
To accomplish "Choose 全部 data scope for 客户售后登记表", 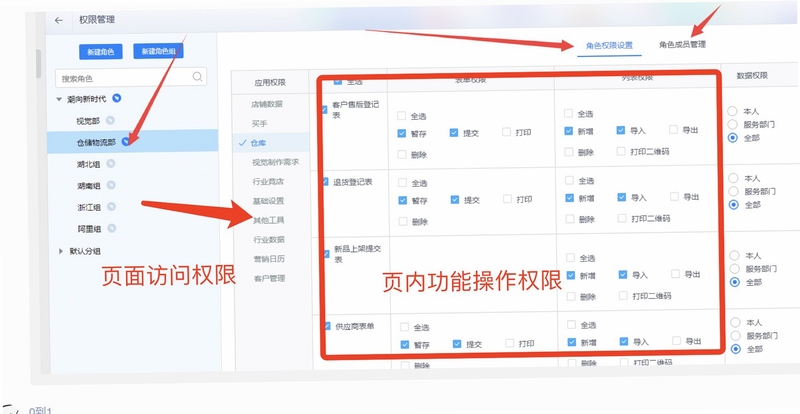I will (x=733, y=137).
